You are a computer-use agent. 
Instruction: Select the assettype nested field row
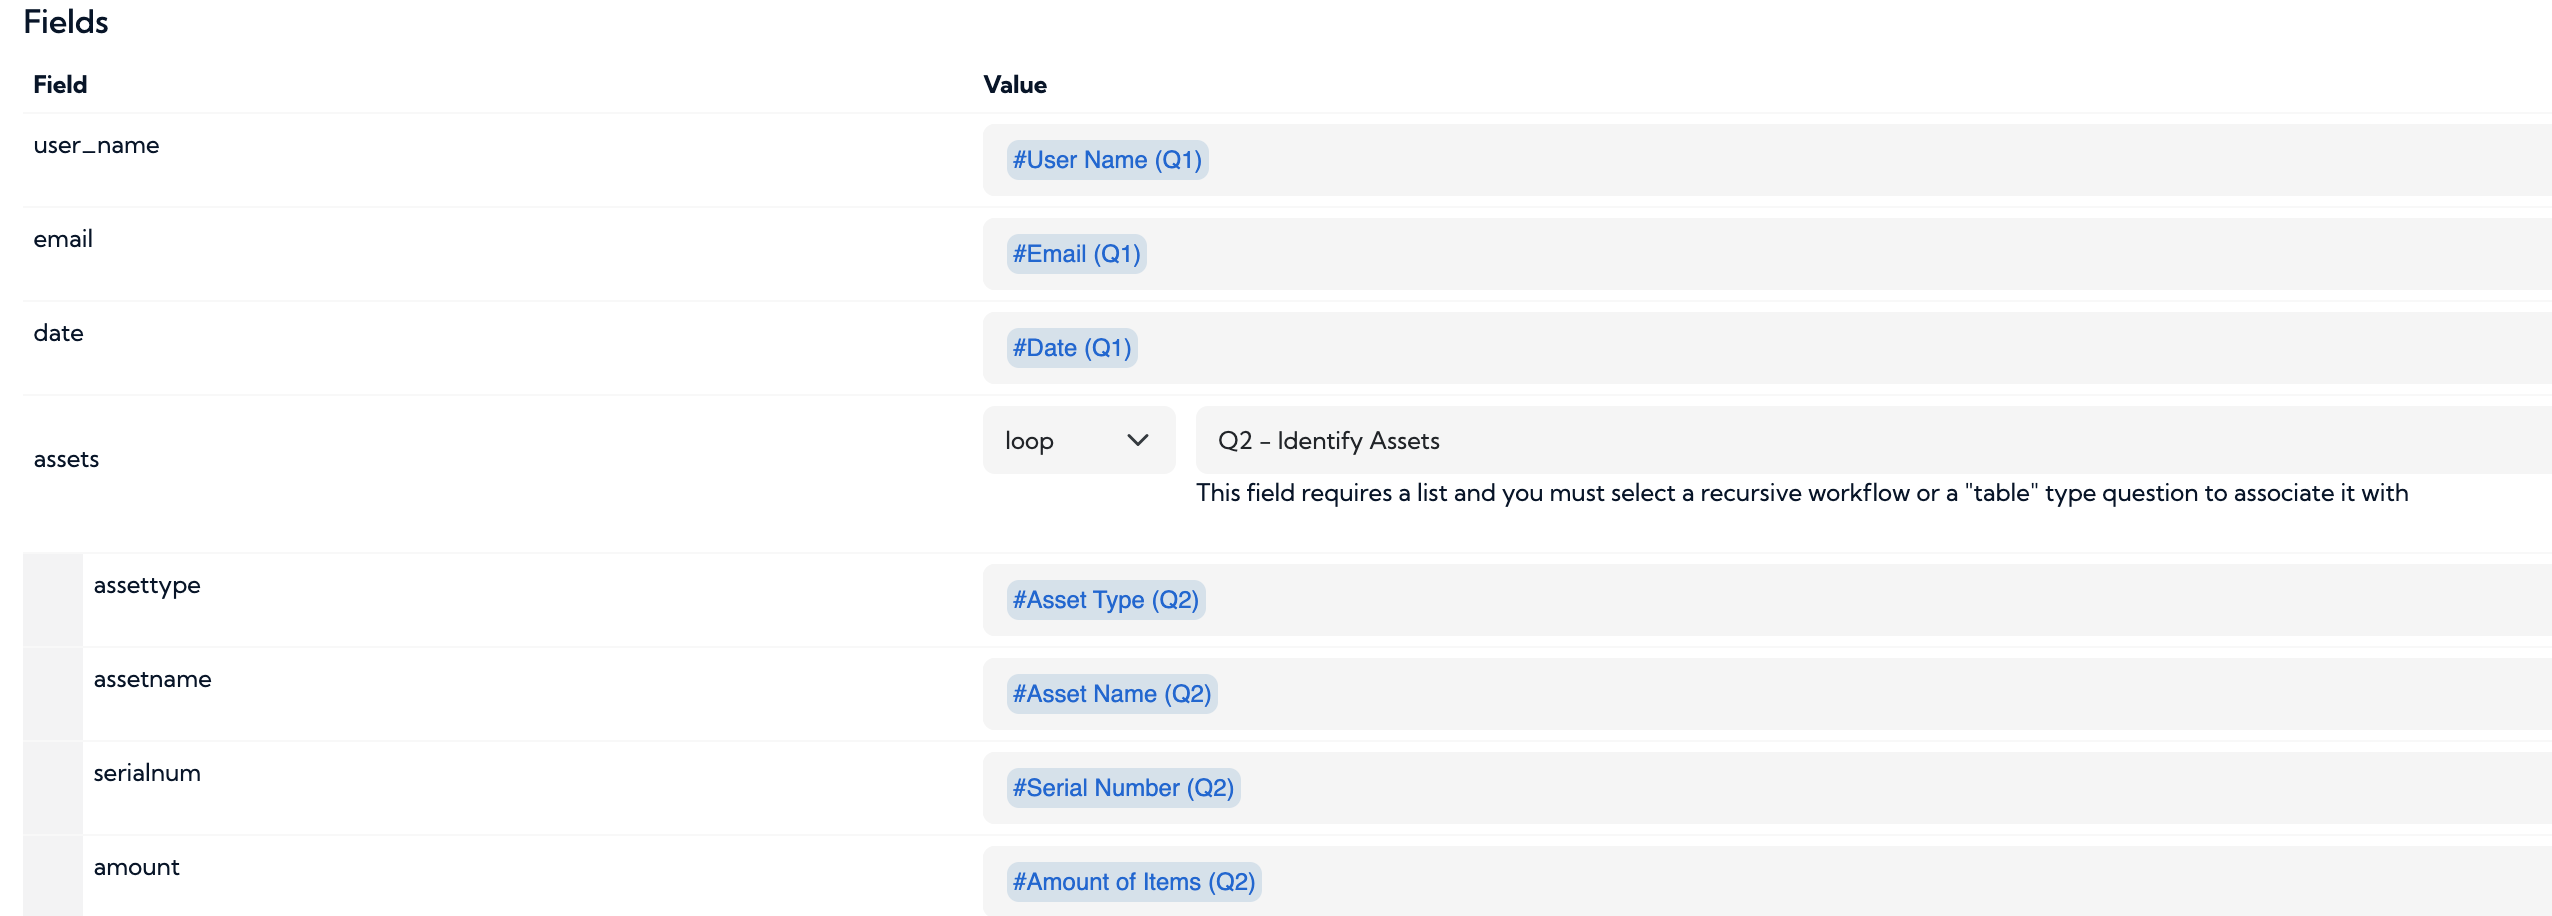pyautogui.click(x=147, y=586)
